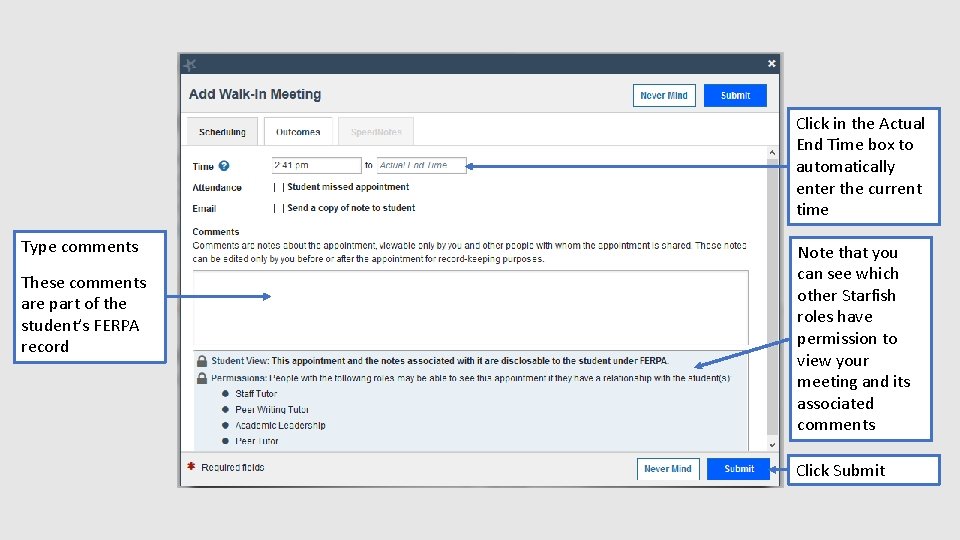The image size is (960, 540).
Task: Click the top Submit button
Action: click(x=735, y=96)
